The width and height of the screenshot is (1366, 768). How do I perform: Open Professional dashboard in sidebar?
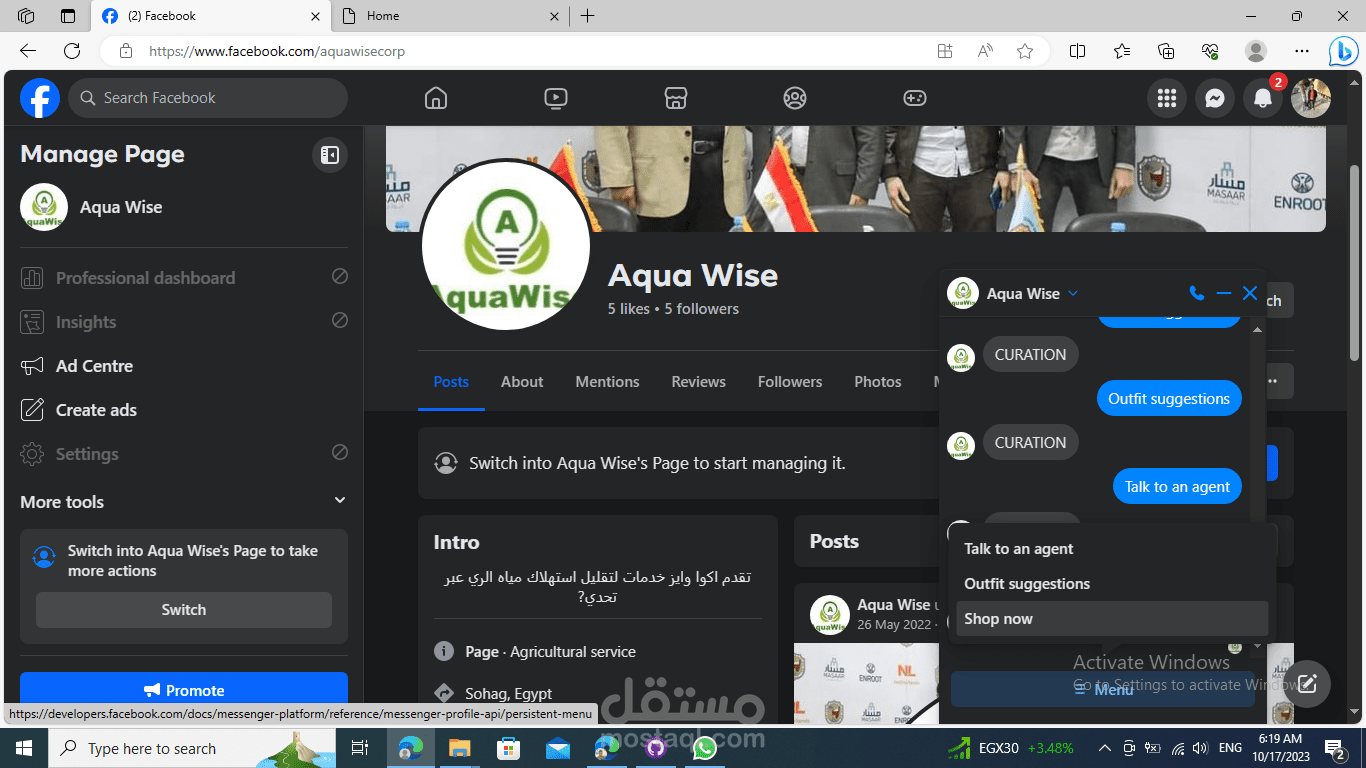pyautogui.click(x=184, y=278)
